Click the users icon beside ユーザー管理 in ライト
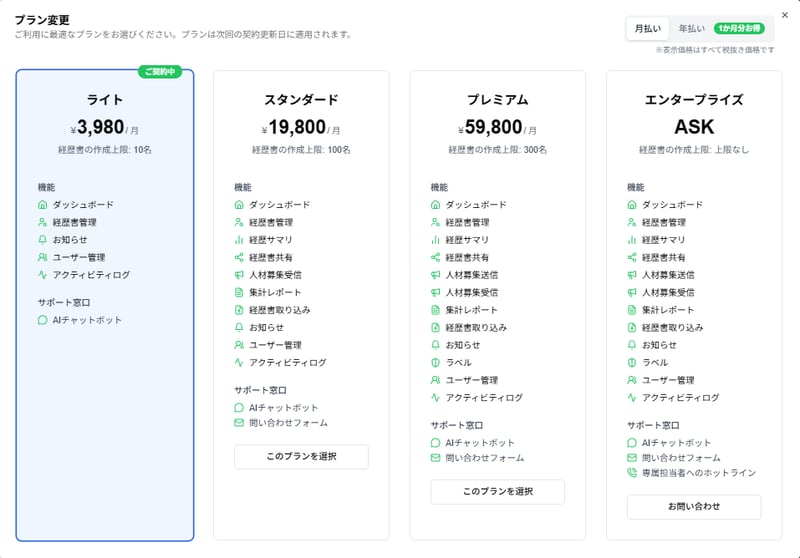Screen dimensions: 800x558 pos(42,257)
